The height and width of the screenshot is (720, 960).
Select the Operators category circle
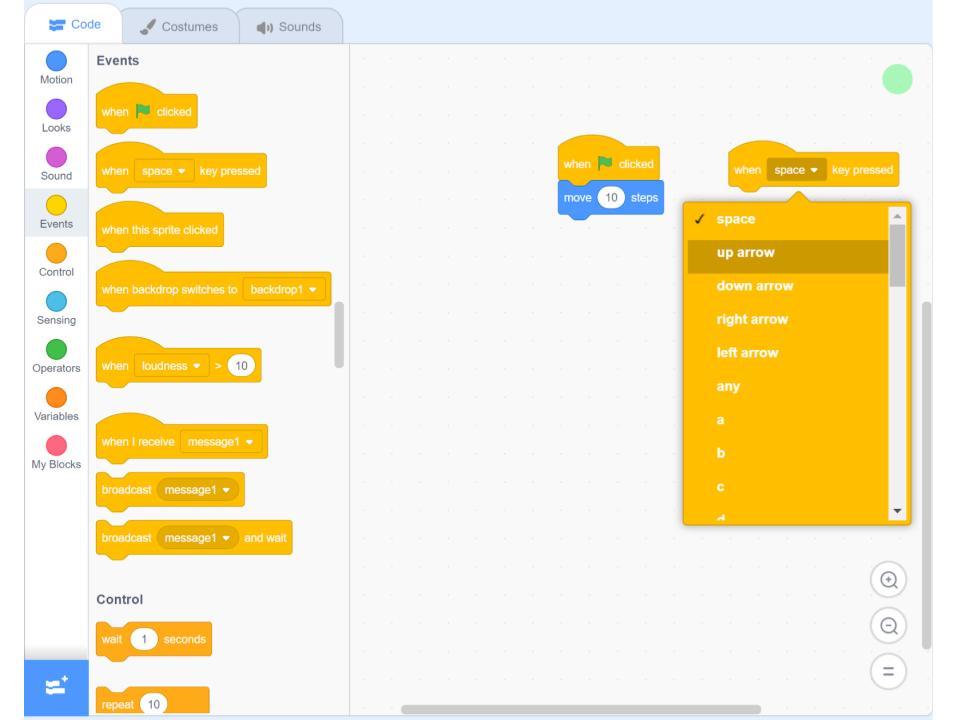point(56,350)
